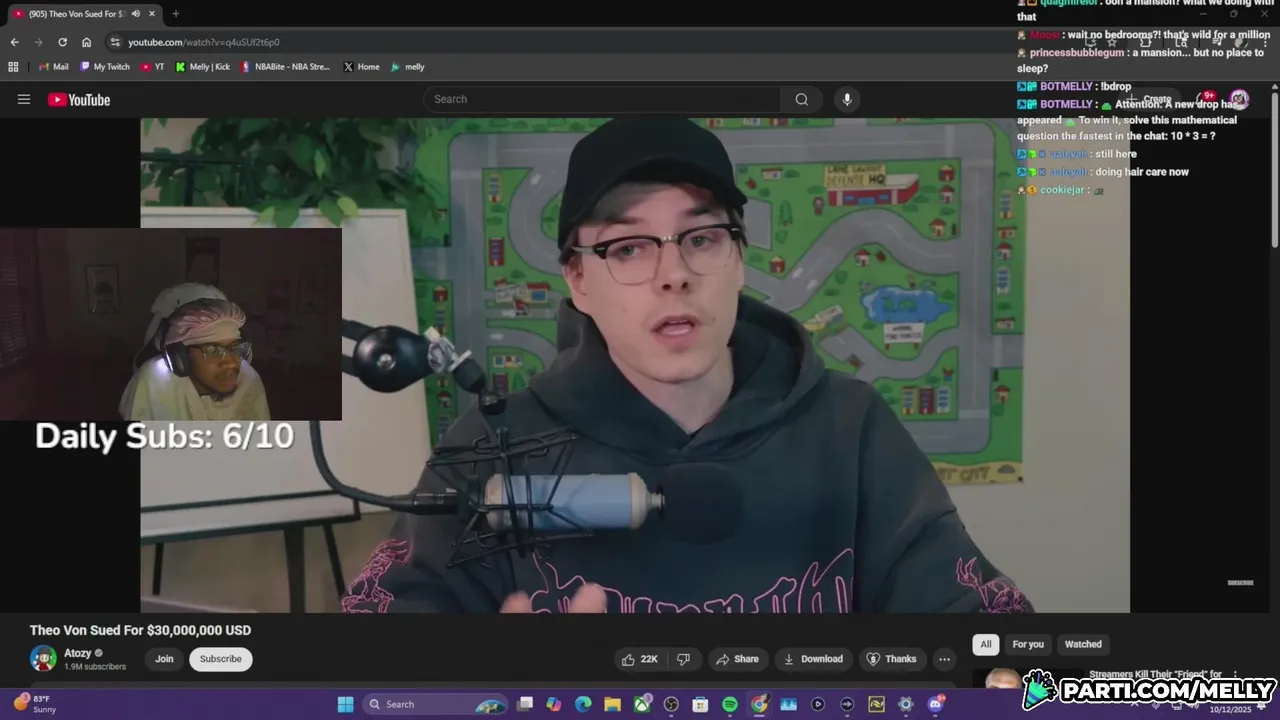Open the Windows Start menu
1280x720 pixels.
pyautogui.click(x=345, y=704)
